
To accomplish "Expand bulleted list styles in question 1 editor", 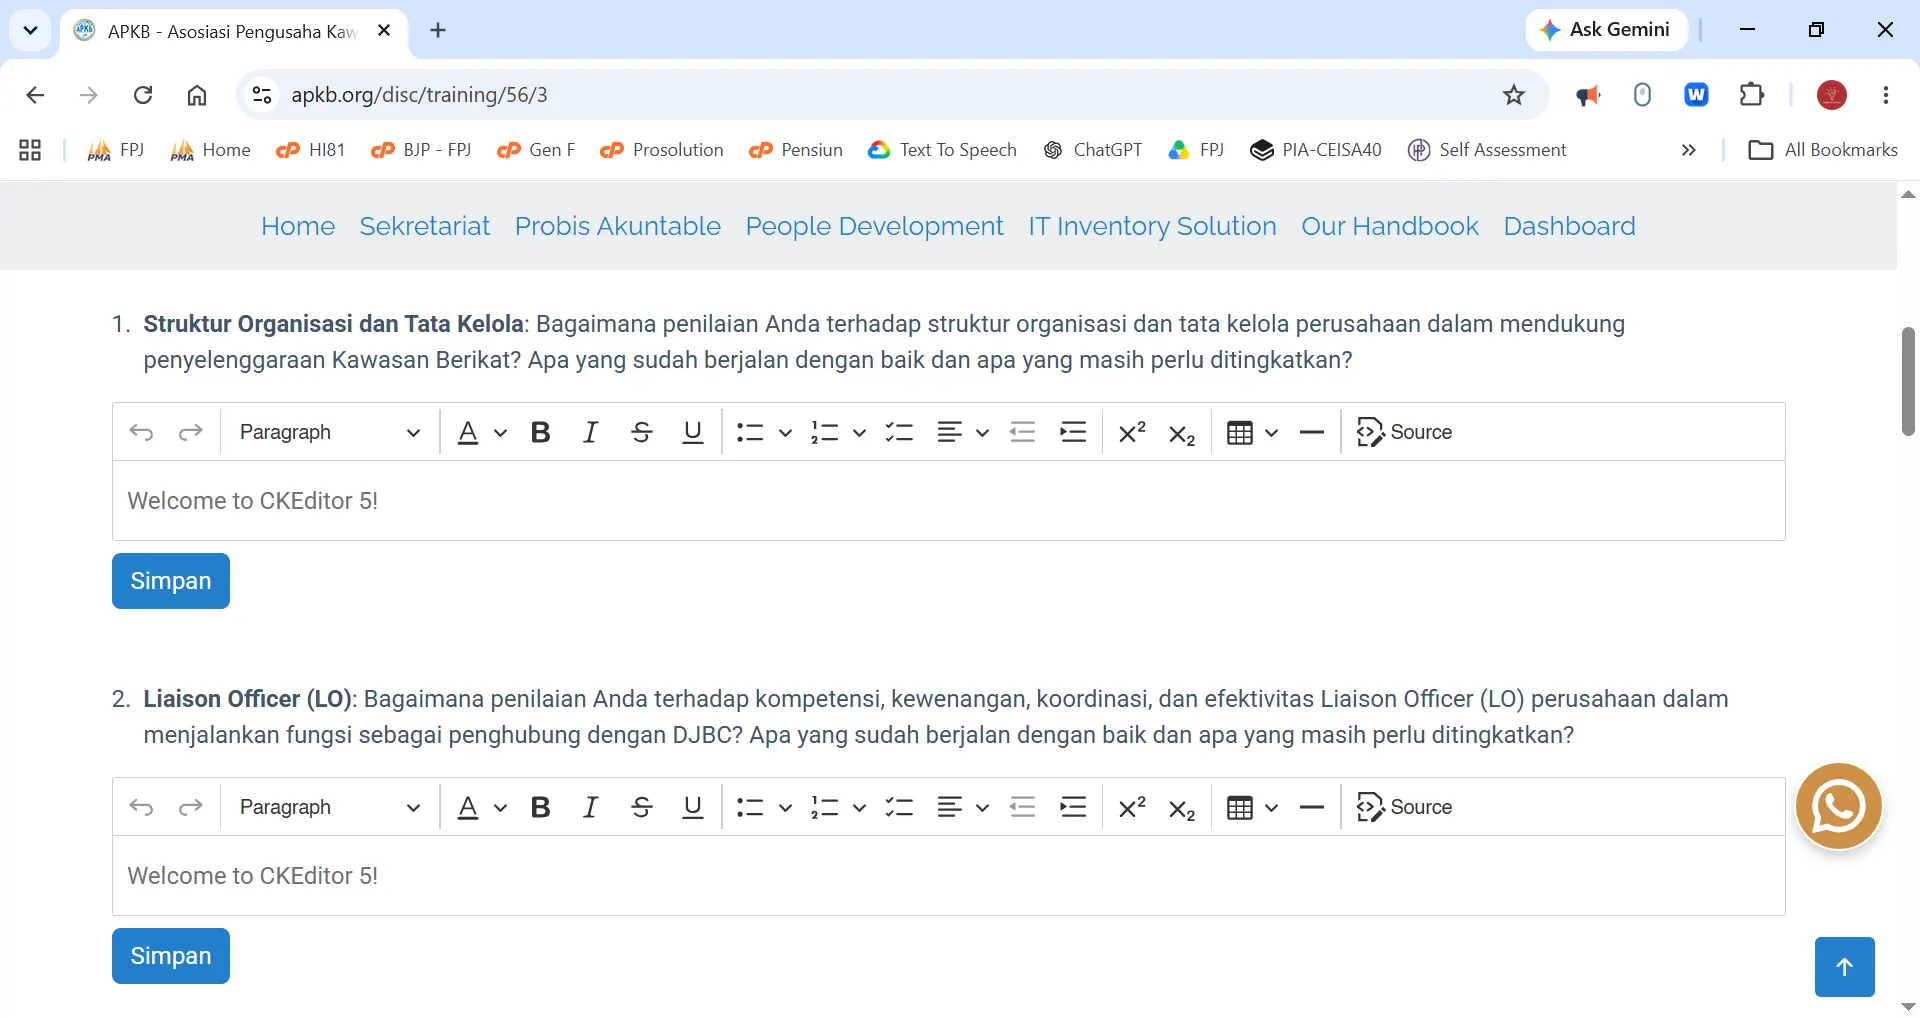I will [785, 432].
